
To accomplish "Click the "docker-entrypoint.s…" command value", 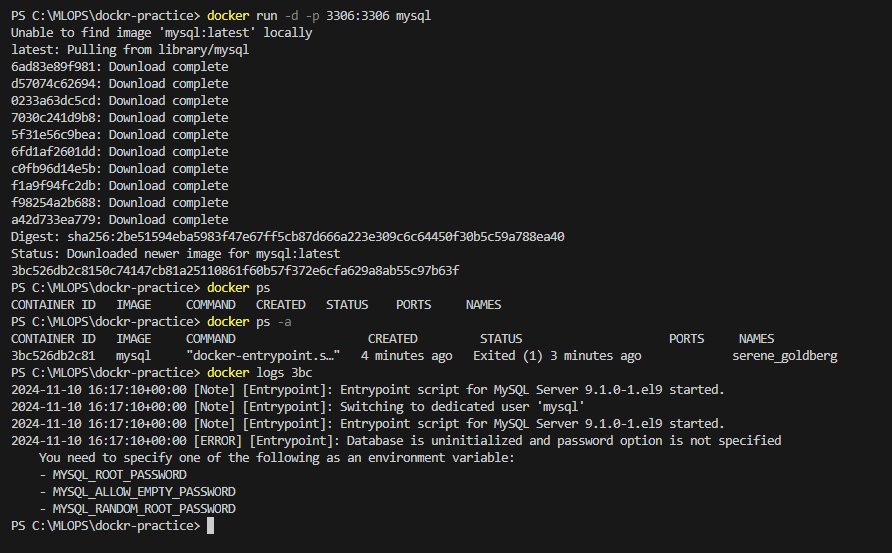I will point(263,356).
